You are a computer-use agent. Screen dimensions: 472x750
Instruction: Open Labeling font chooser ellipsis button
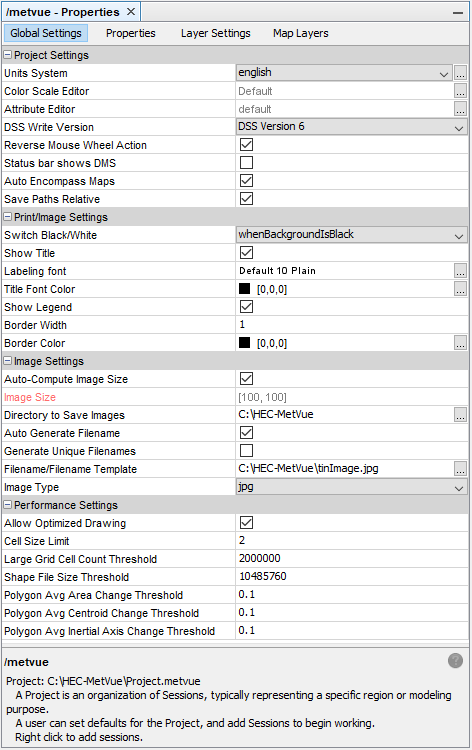pos(460,271)
